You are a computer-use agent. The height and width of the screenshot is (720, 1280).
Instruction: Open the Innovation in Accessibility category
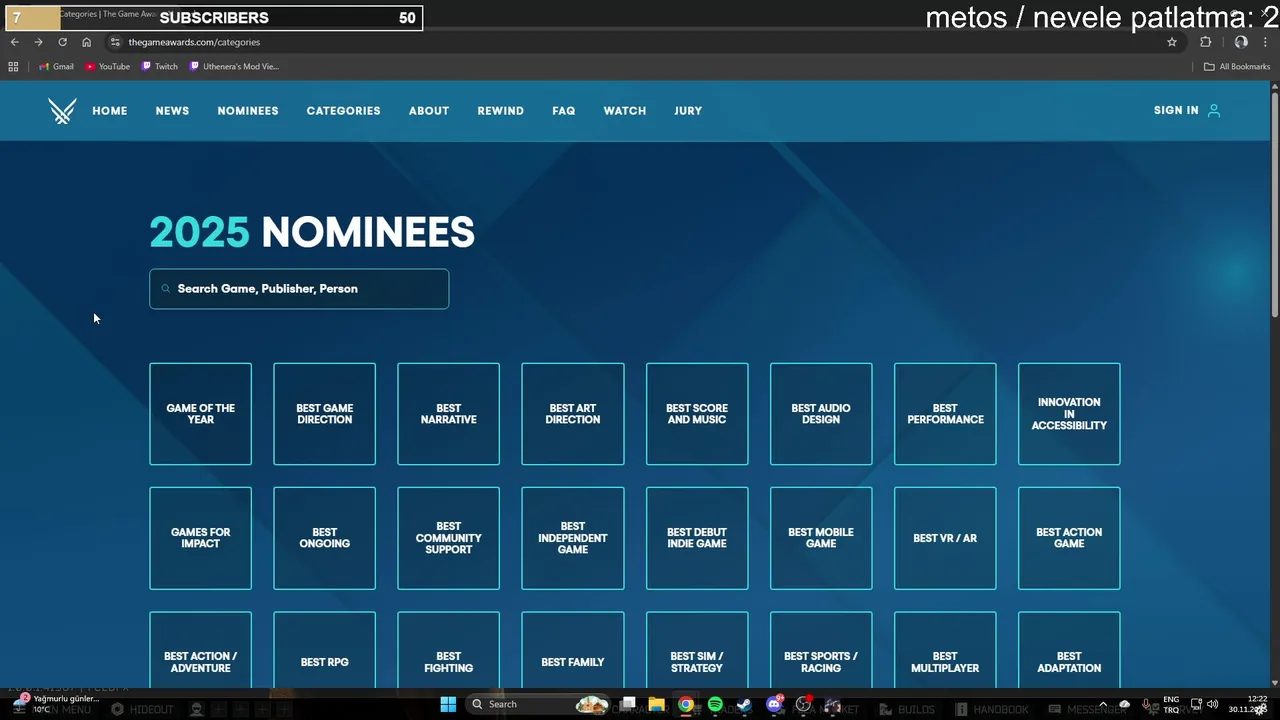1069,414
